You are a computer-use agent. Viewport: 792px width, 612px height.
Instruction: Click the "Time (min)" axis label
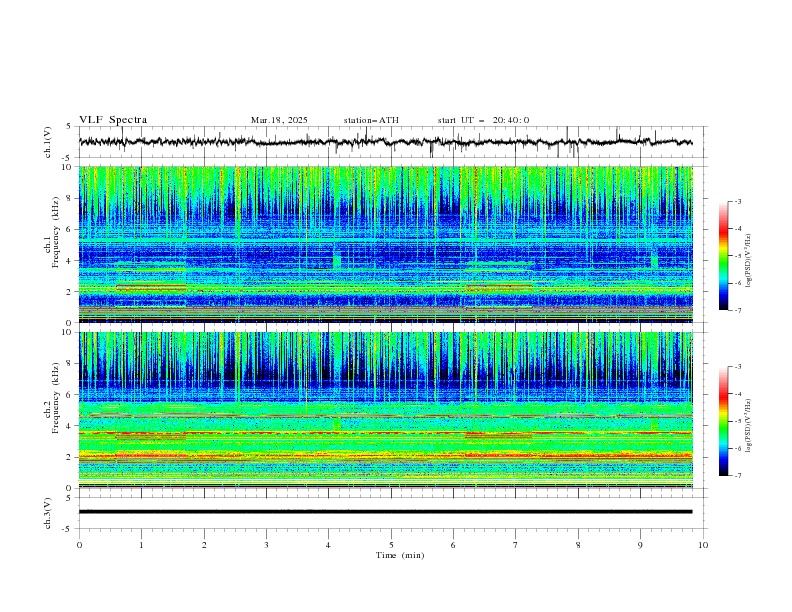tap(400, 555)
